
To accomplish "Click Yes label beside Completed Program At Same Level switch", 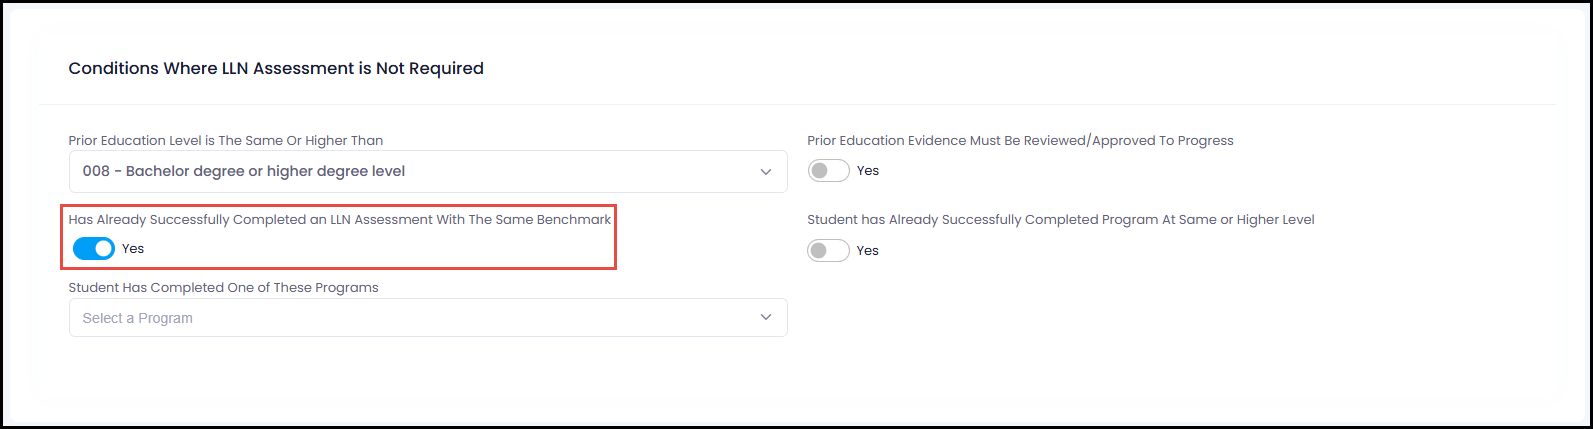I will (x=868, y=251).
